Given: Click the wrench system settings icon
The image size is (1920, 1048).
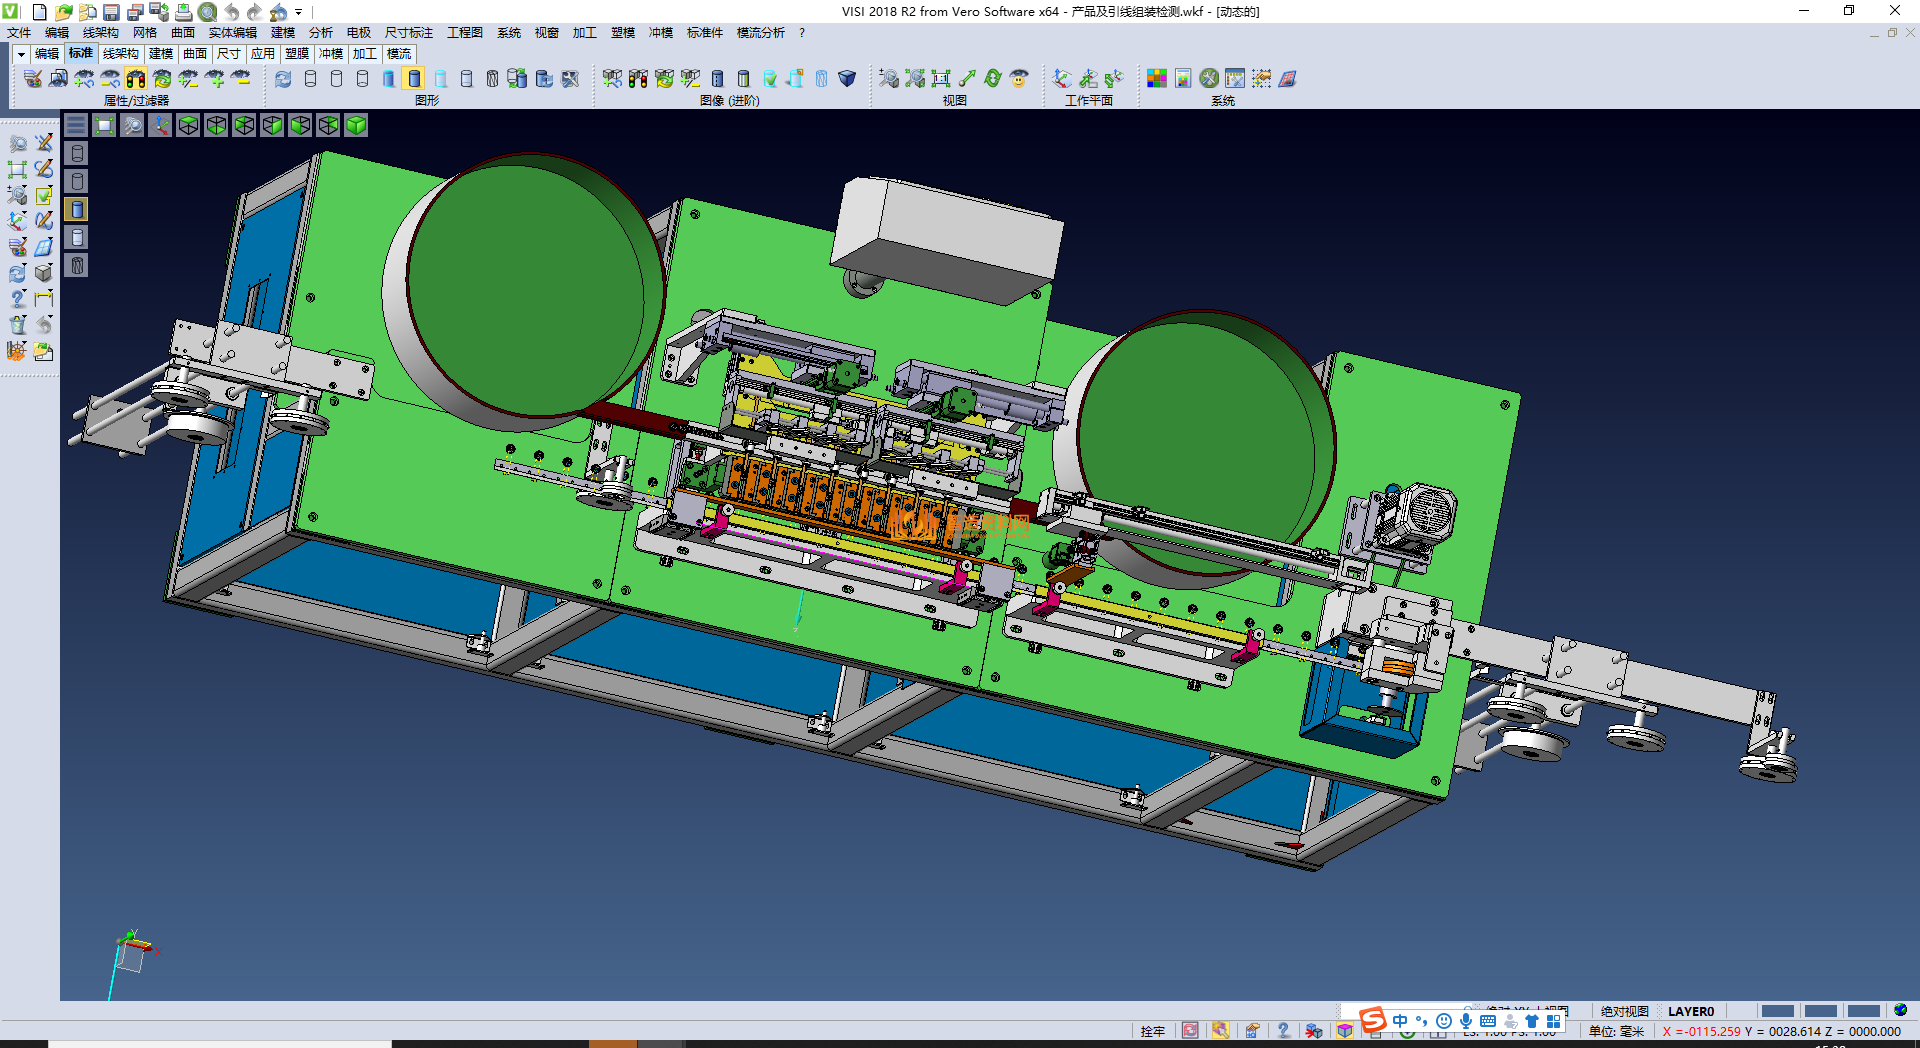Looking at the screenshot, I should tap(1209, 79).
